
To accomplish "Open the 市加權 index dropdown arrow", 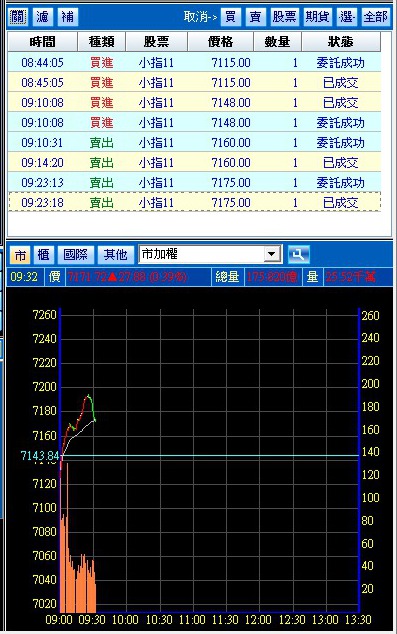I will point(272,254).
